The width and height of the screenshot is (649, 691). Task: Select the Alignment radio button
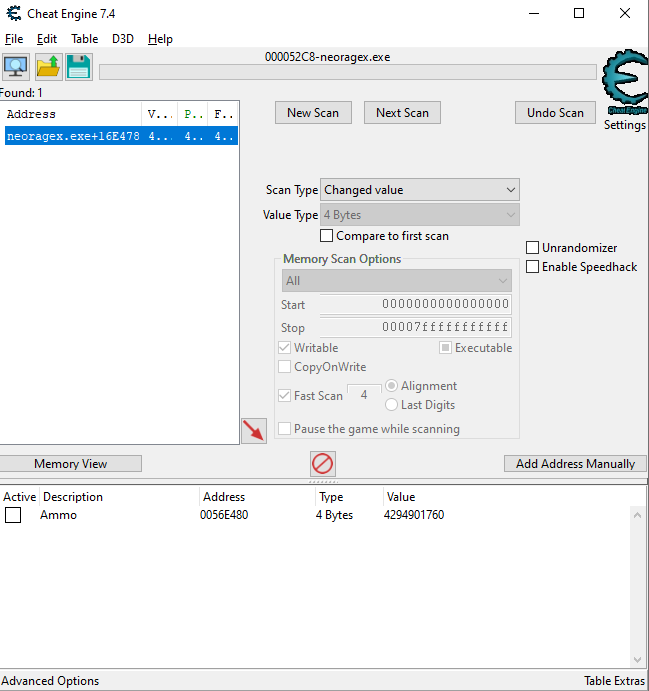[391, 386]
